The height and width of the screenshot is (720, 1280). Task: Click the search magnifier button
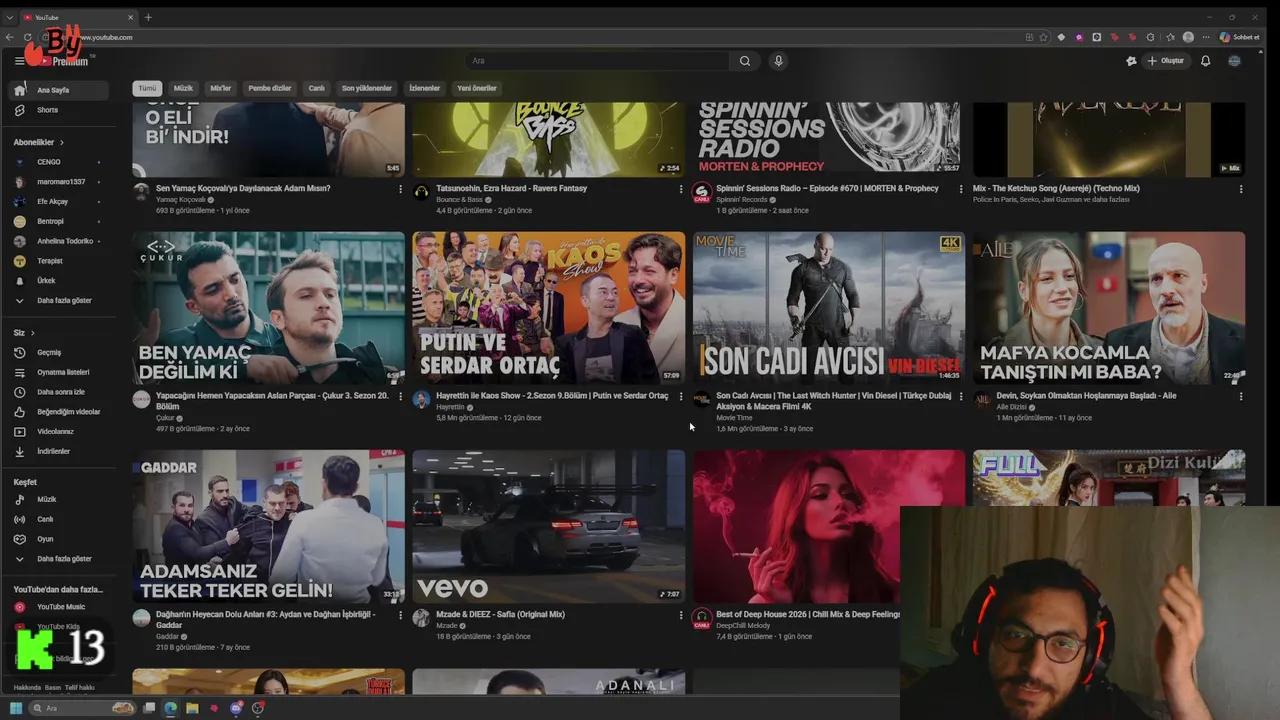click(x=745, y=61)
